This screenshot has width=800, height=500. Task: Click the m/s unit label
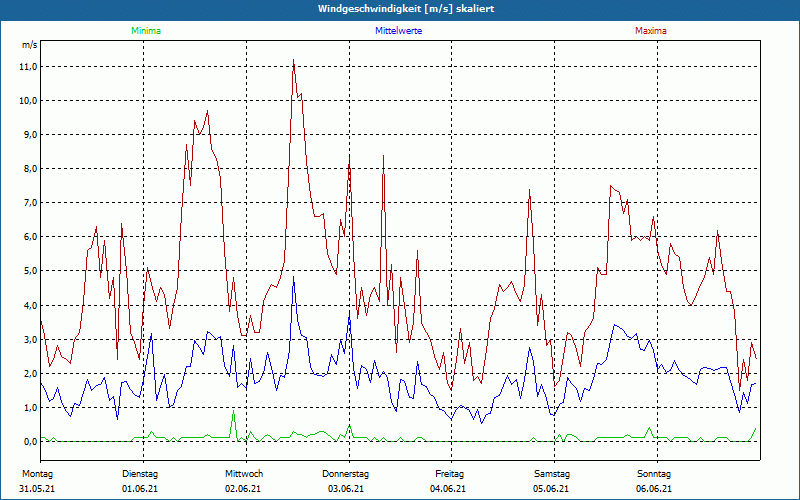30,45
